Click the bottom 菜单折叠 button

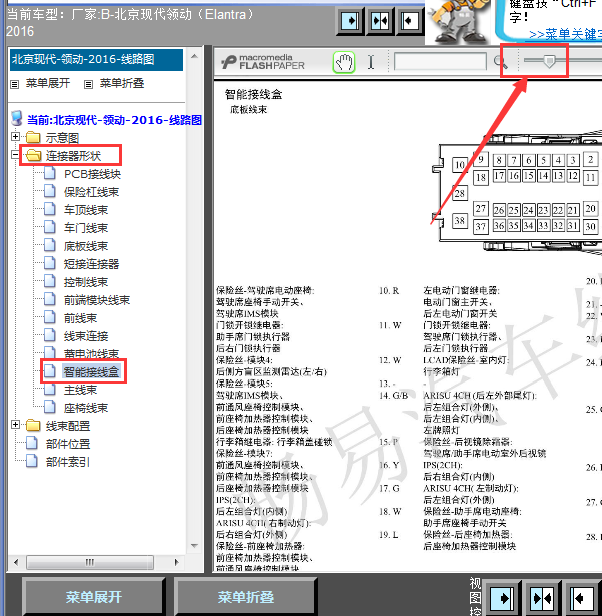tap(246, 597)
